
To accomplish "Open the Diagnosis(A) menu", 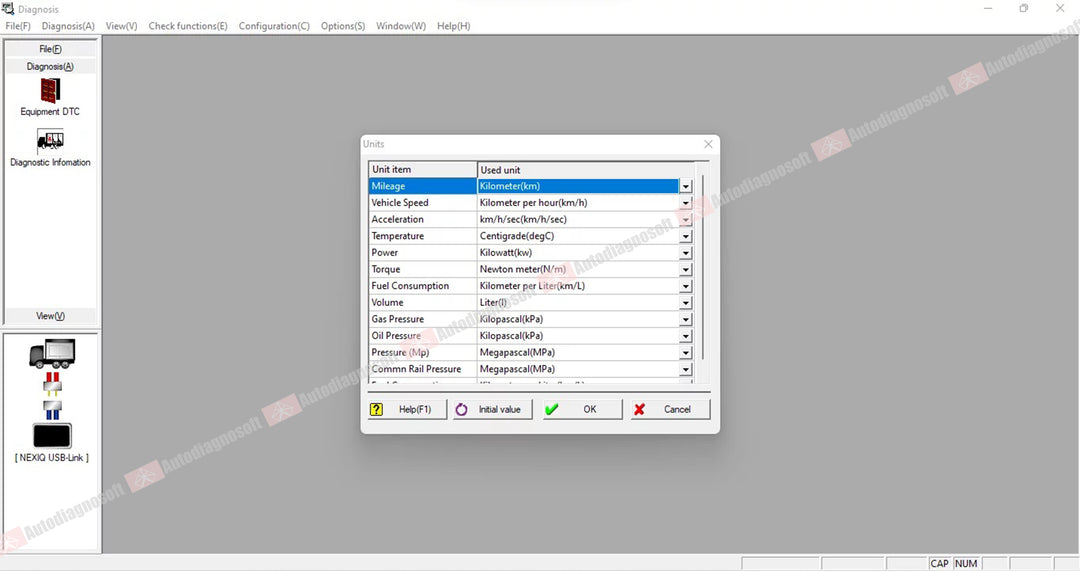I will 68,26.
